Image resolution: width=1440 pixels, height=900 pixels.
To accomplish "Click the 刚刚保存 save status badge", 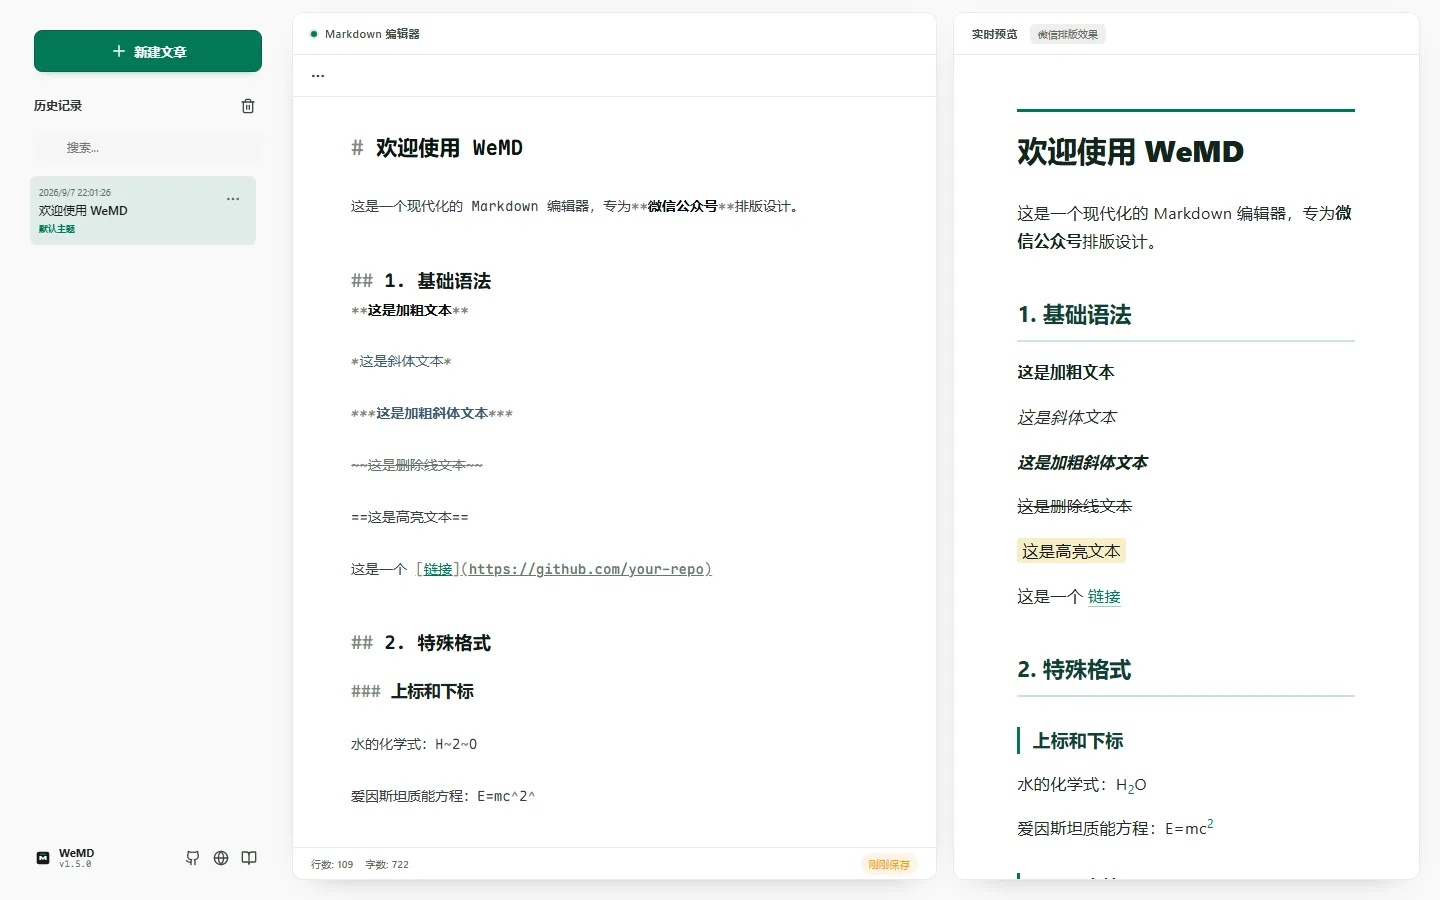I will tap(889, 864).
